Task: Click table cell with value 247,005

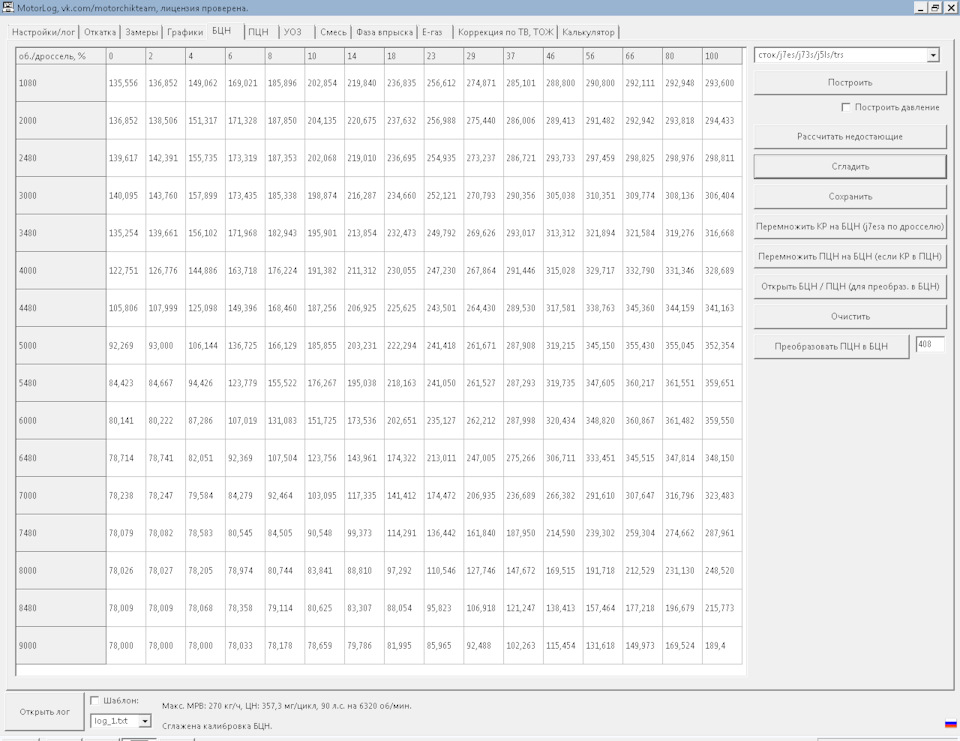Action: pos(483,458)
